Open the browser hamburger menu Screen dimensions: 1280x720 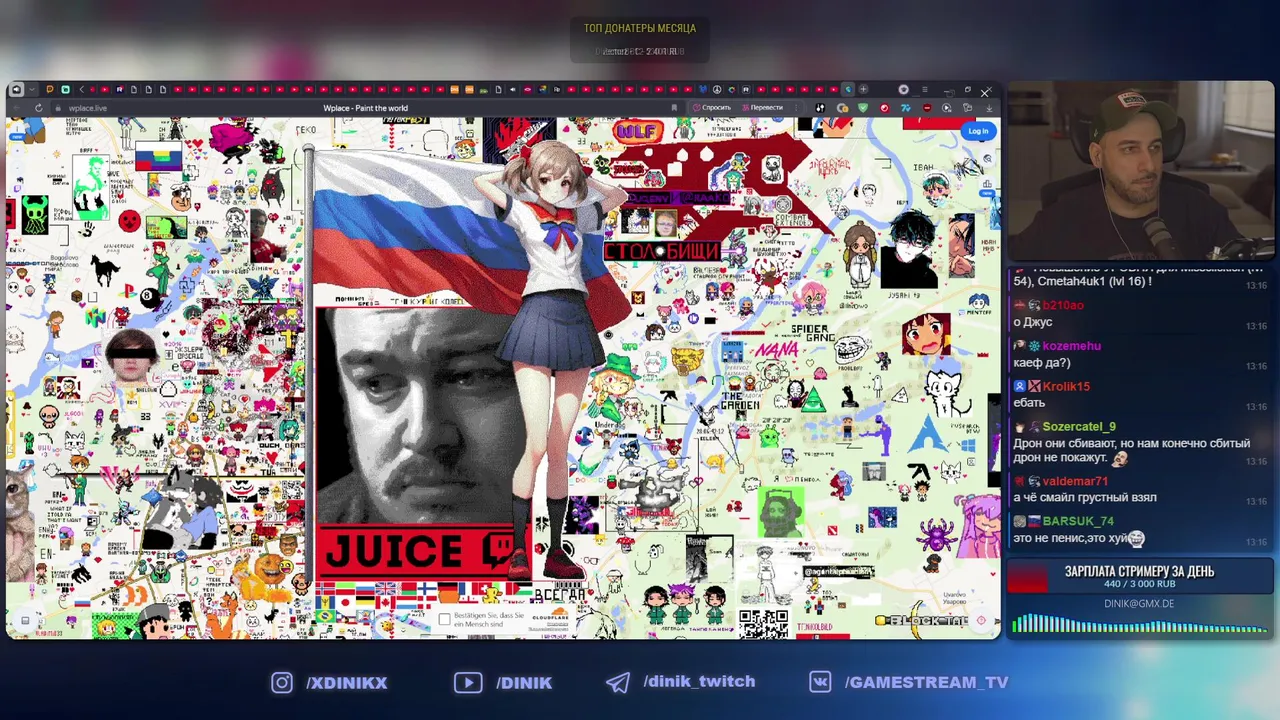click(x=925, y=89)
